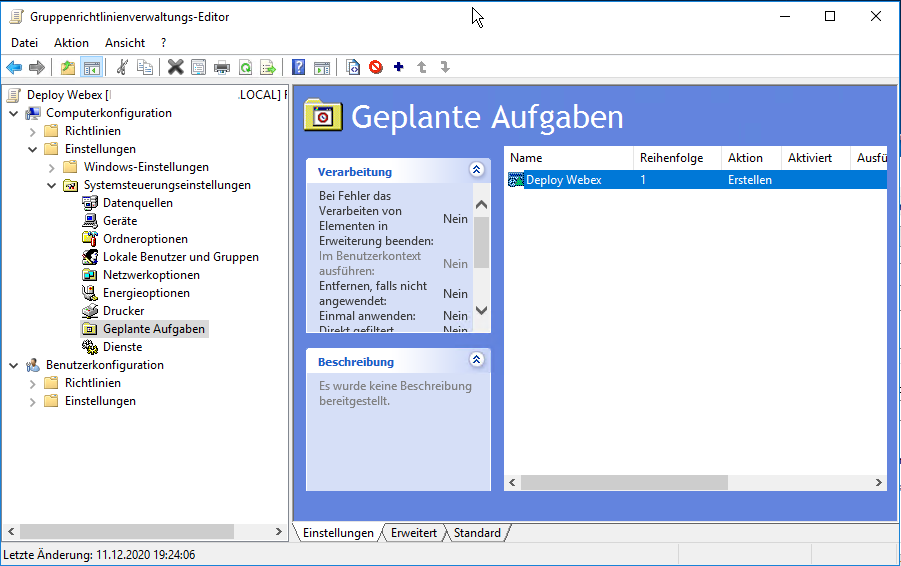Collapse the Systemsteuerungseinstellungen node
Image resolution: width=901 pixels, height=566 pixels.
tap(52, 186)
